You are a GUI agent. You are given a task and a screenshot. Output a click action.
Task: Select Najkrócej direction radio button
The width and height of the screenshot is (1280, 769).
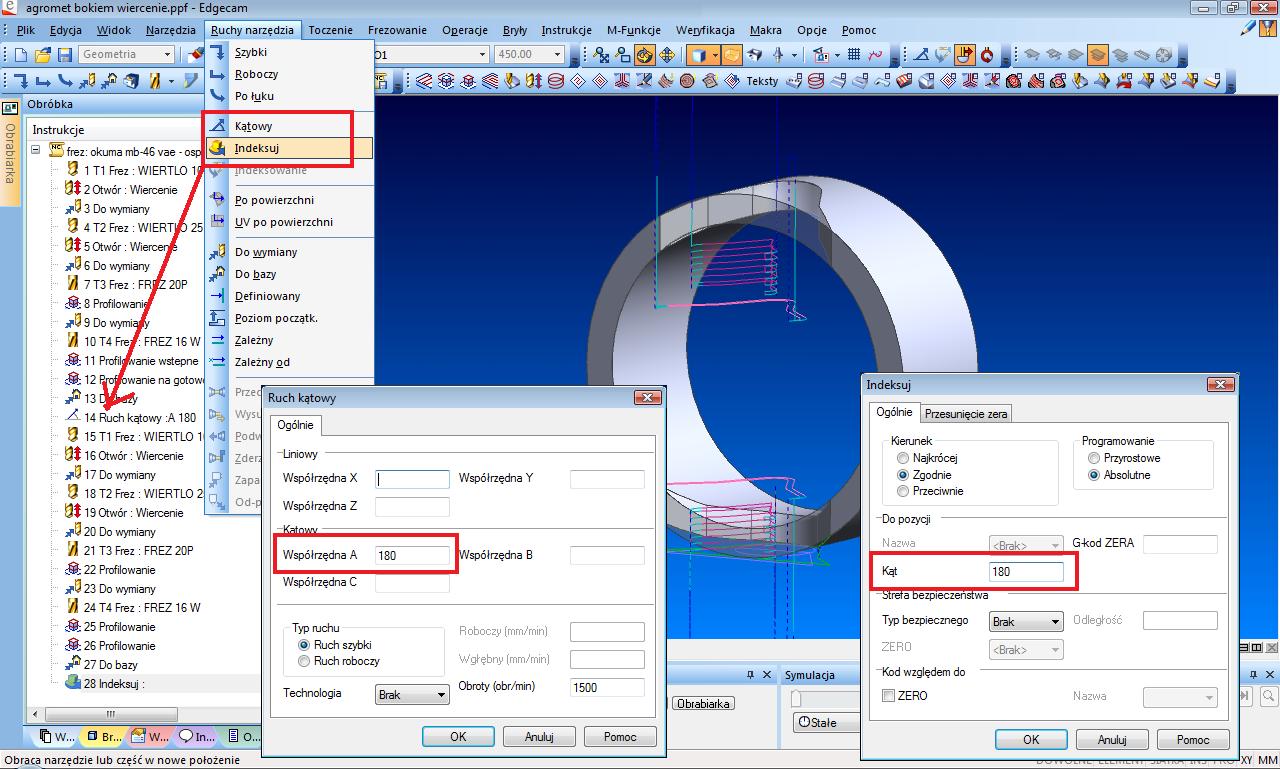tap(903, 458)
